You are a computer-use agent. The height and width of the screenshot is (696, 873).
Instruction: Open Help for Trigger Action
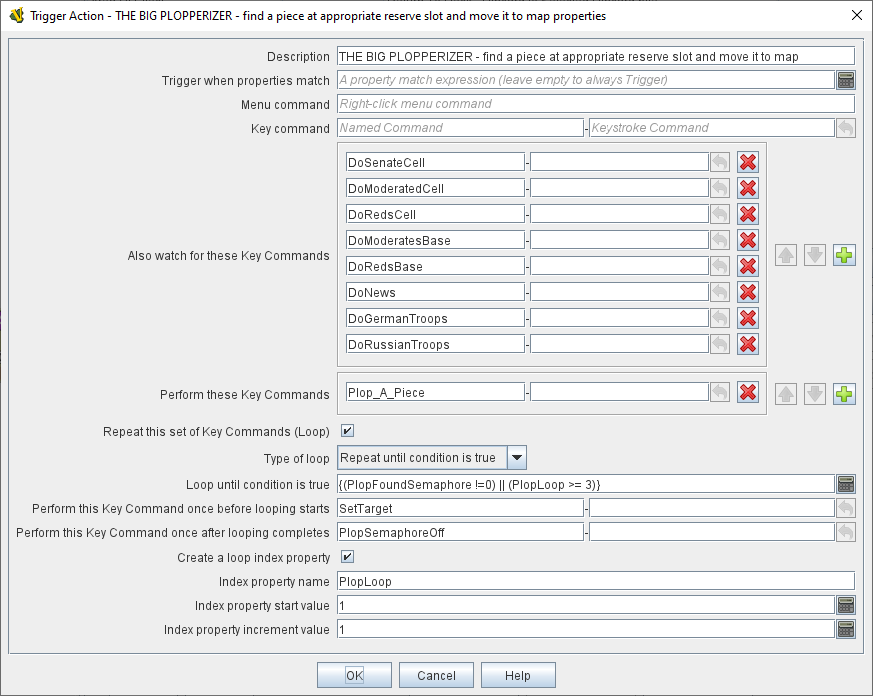click(518, 675)
